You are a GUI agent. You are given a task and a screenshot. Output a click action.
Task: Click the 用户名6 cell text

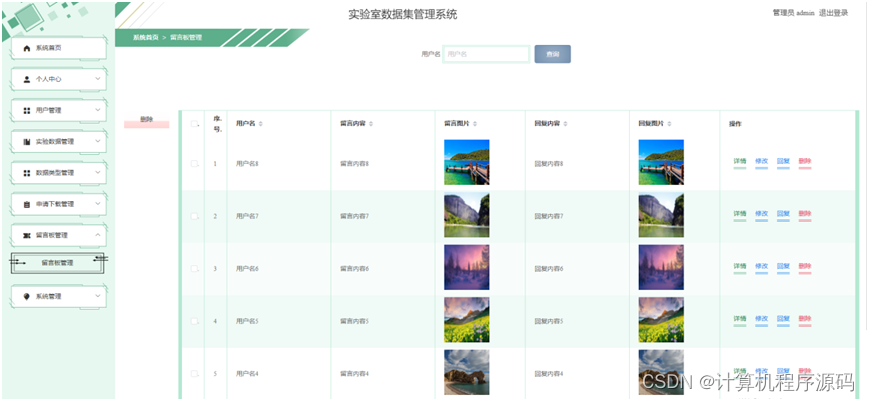247,269
